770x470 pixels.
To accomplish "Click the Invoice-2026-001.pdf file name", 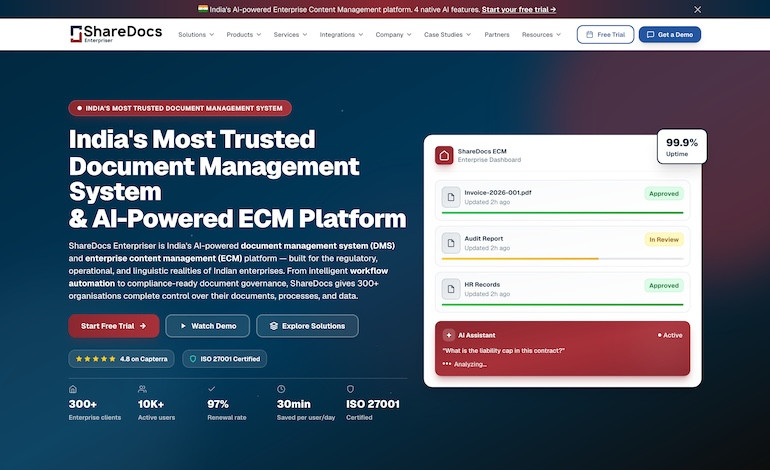I will point(498,193).
